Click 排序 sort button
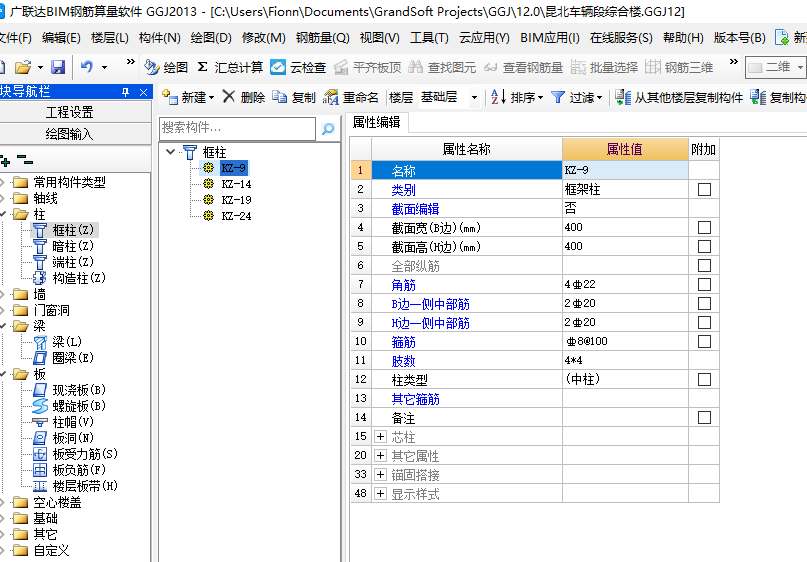Screen dimensions: 807x562 point(517,97)
